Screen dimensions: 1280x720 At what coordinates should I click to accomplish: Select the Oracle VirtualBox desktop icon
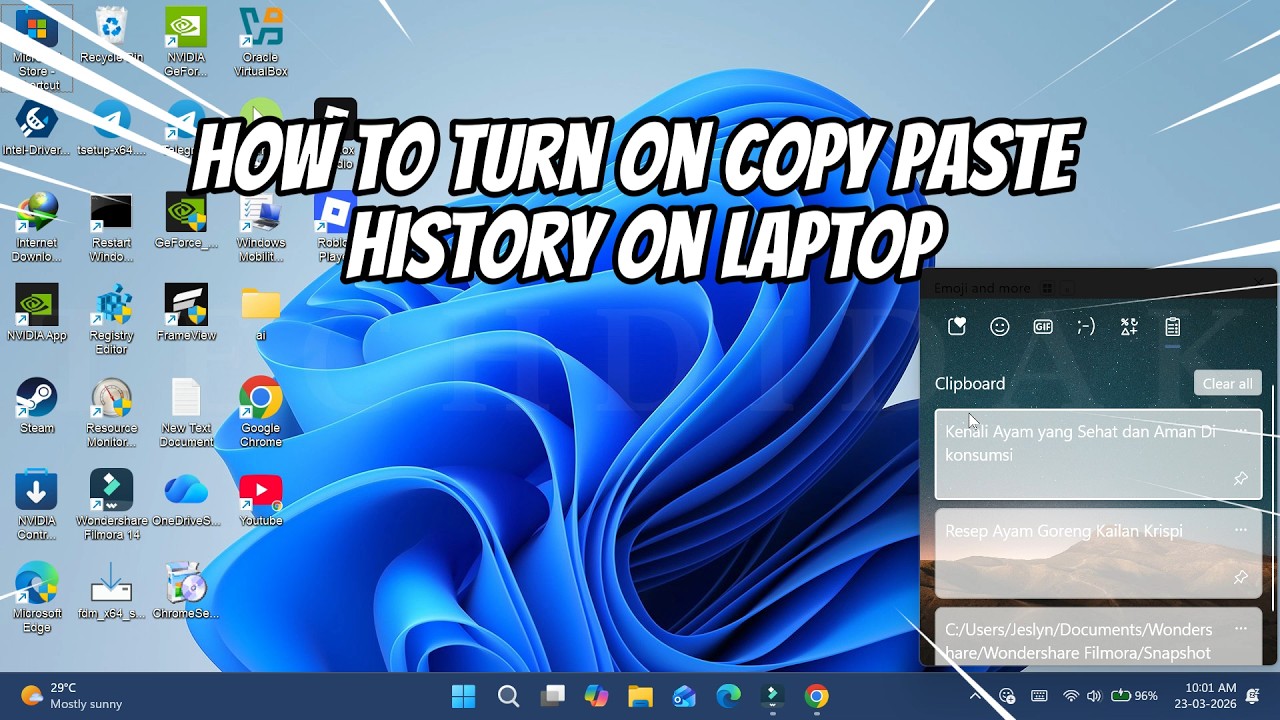pos(260,43)
